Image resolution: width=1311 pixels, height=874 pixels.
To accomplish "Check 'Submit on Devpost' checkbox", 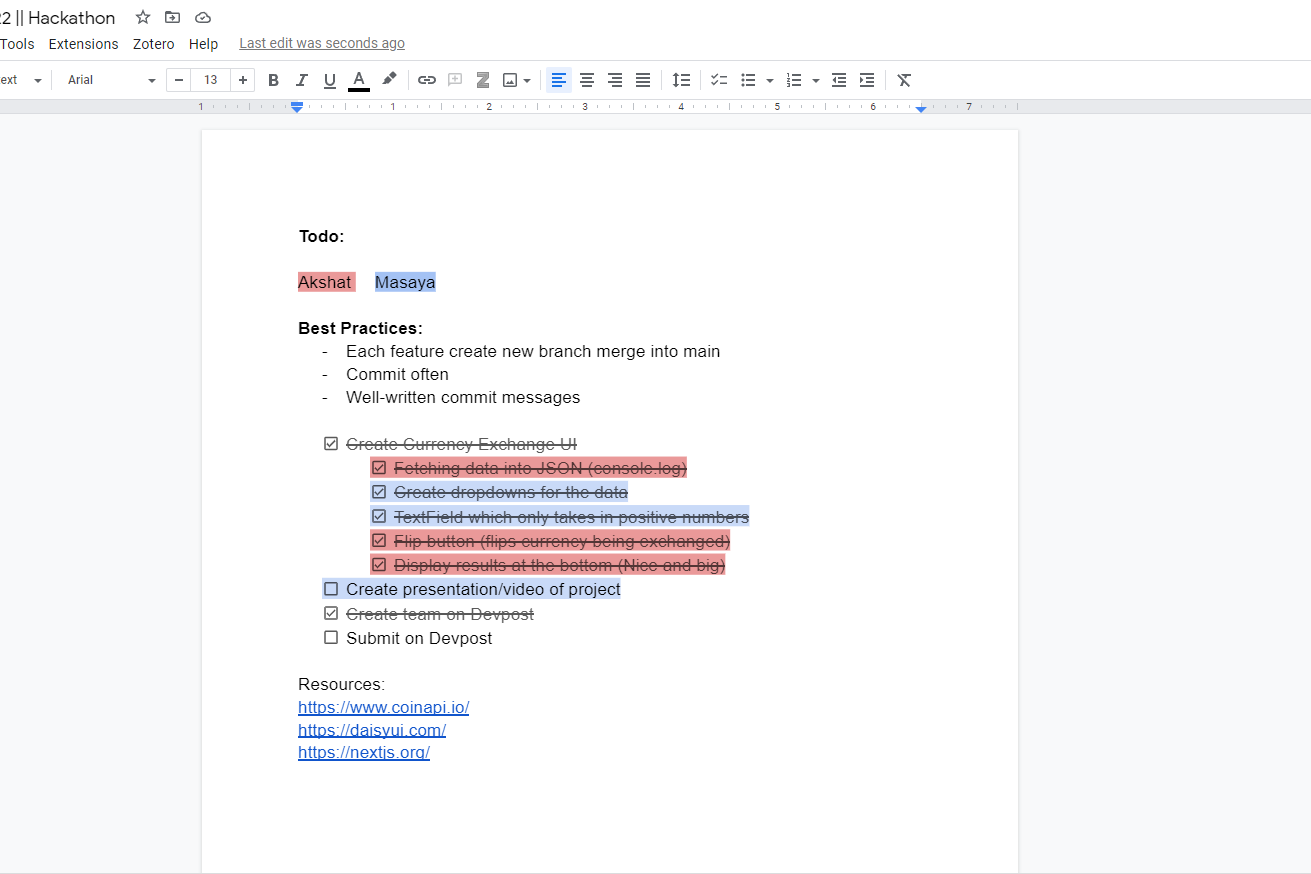I will 331,637.
